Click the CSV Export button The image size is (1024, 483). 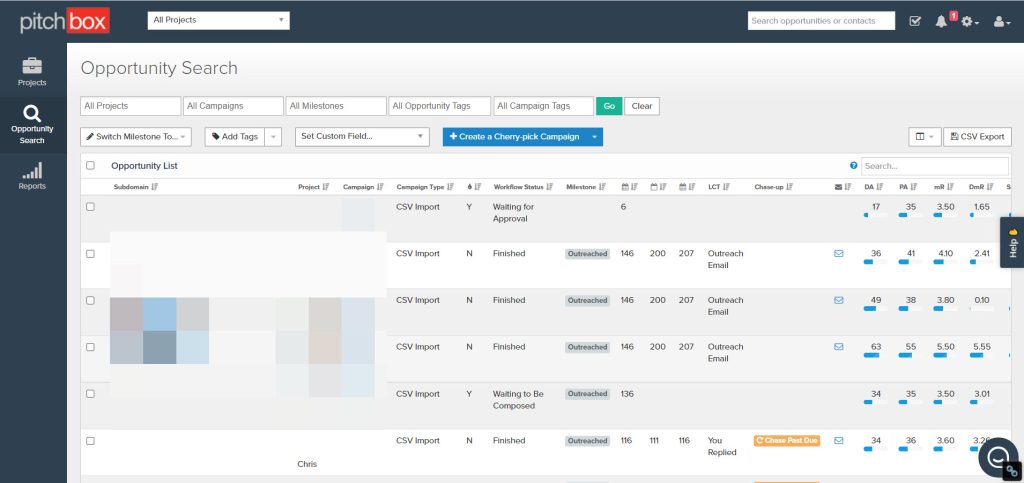tap(977, 136)
